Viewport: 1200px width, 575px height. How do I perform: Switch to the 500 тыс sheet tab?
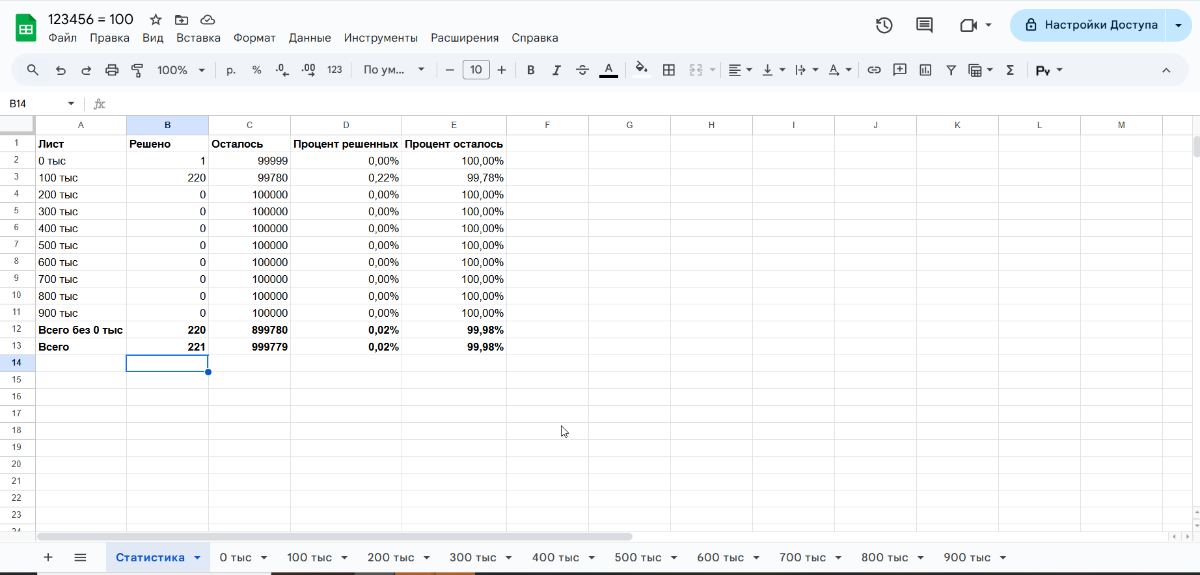point(646,557)
